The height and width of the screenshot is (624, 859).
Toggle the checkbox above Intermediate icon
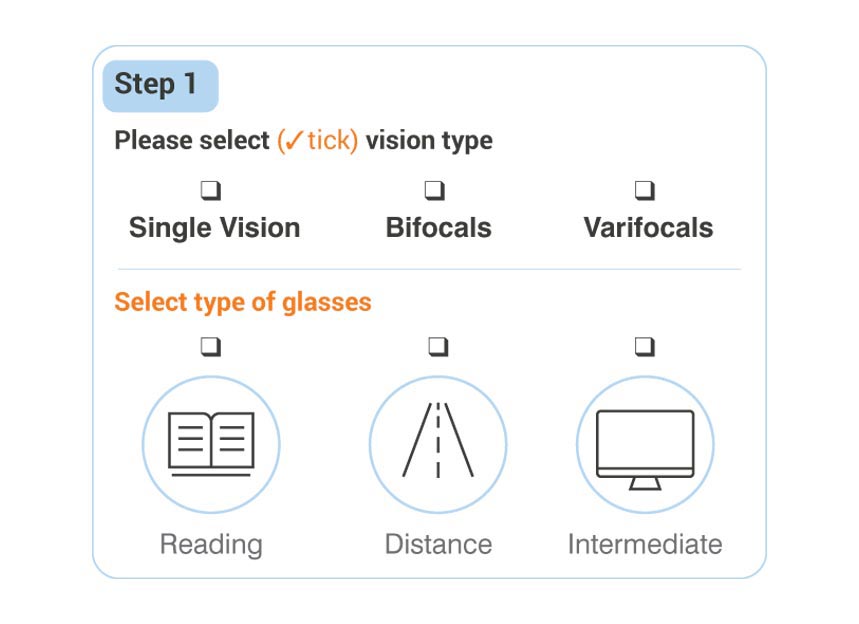click(645, 347)
